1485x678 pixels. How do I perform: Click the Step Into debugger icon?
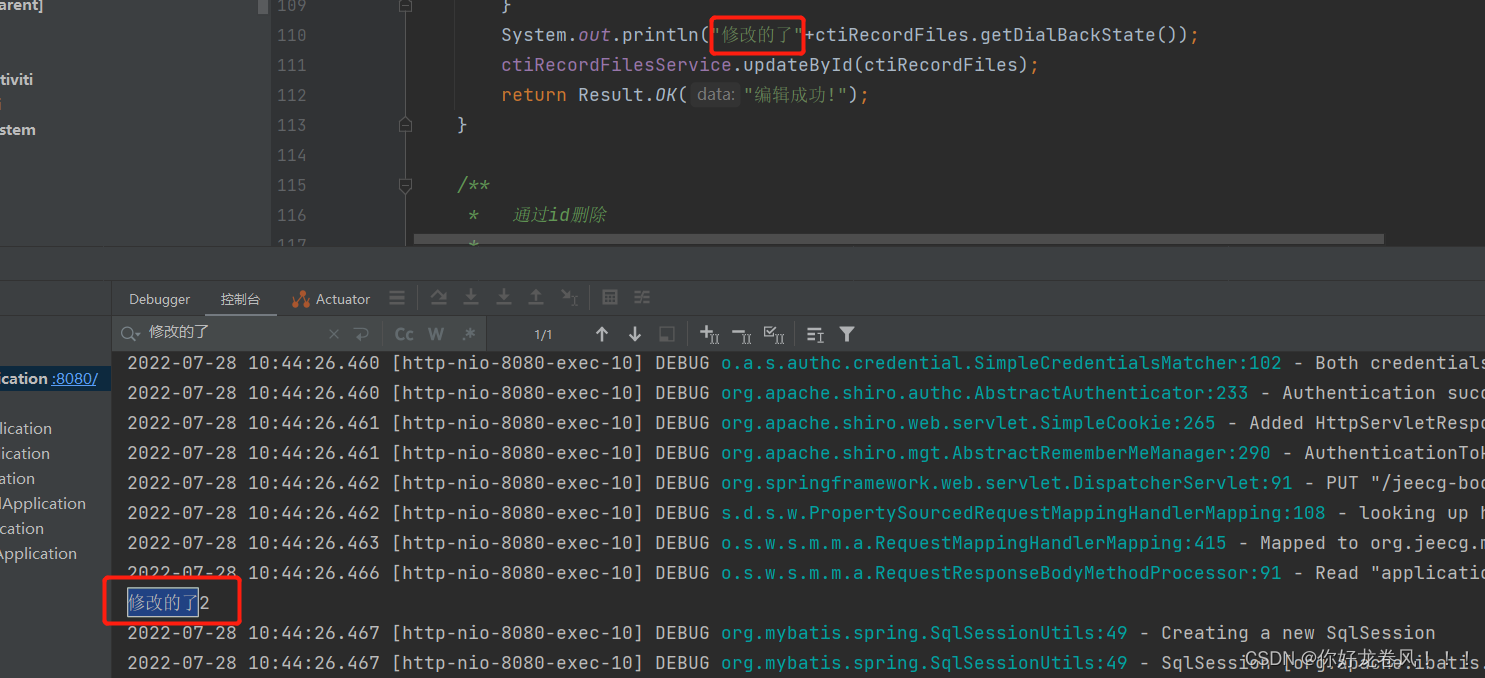[x=471, y=297]
